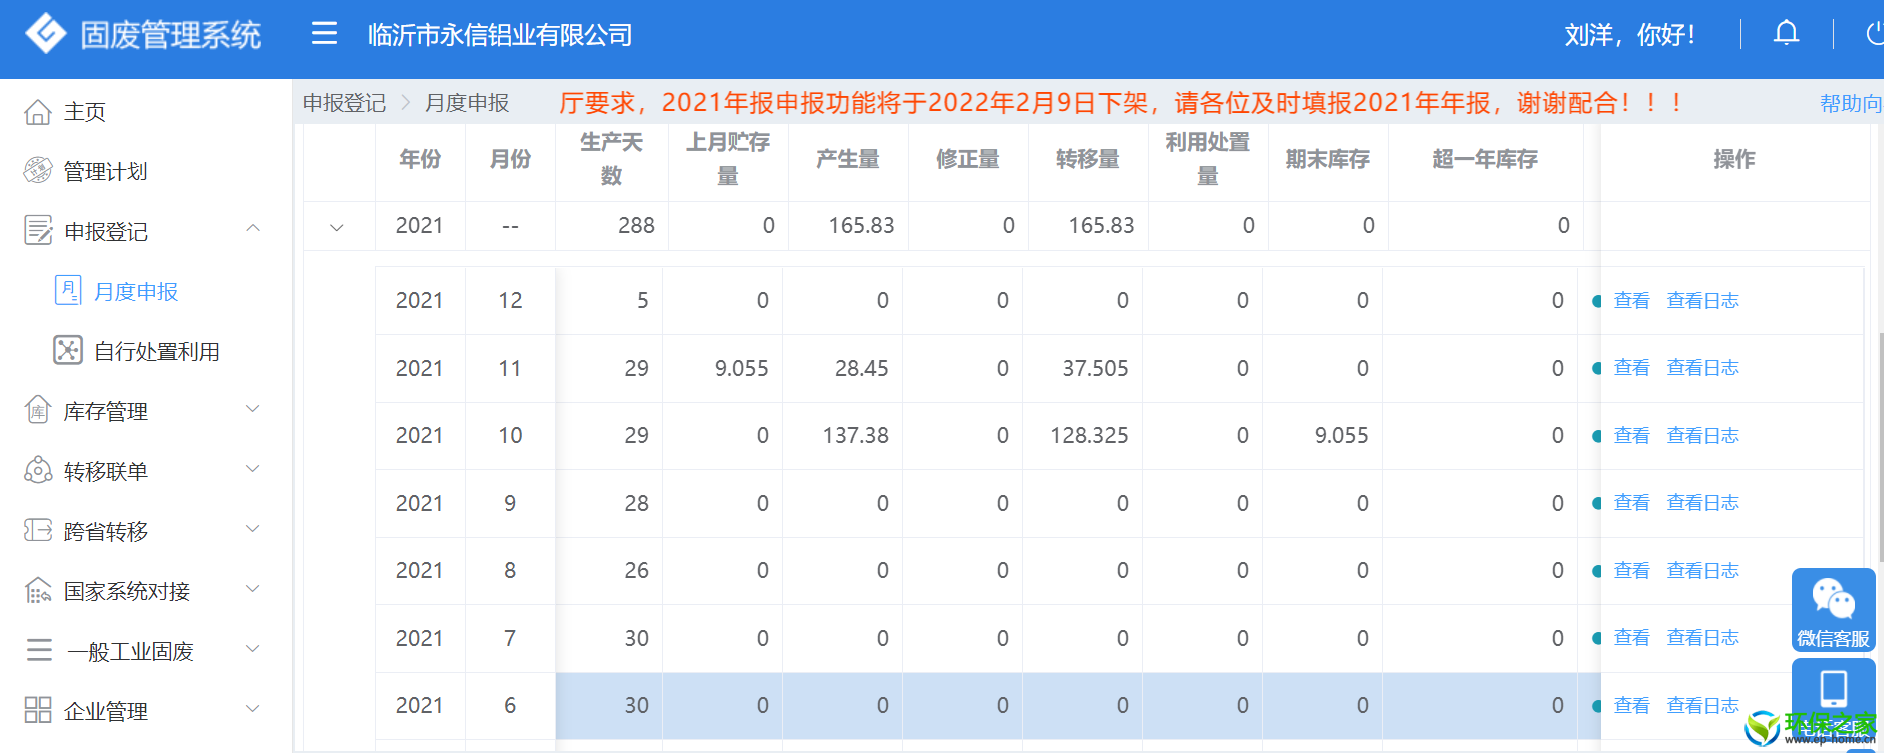Click the 固废管理系统 logo icon

(46, 34)
